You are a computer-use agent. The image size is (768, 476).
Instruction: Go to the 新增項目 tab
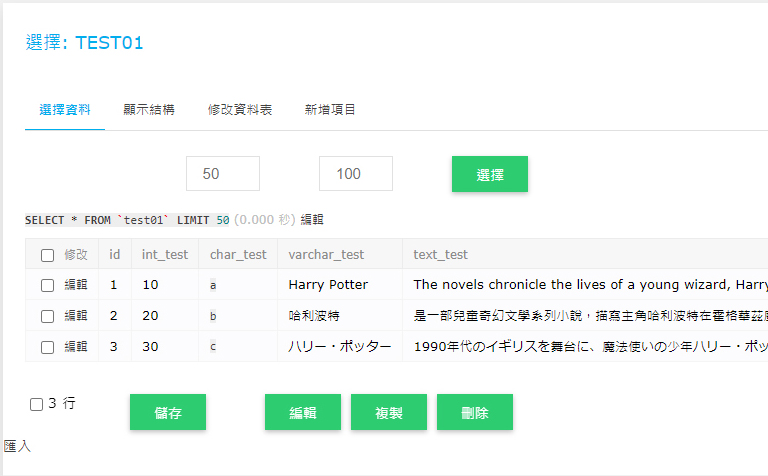[x=330, y=110]
